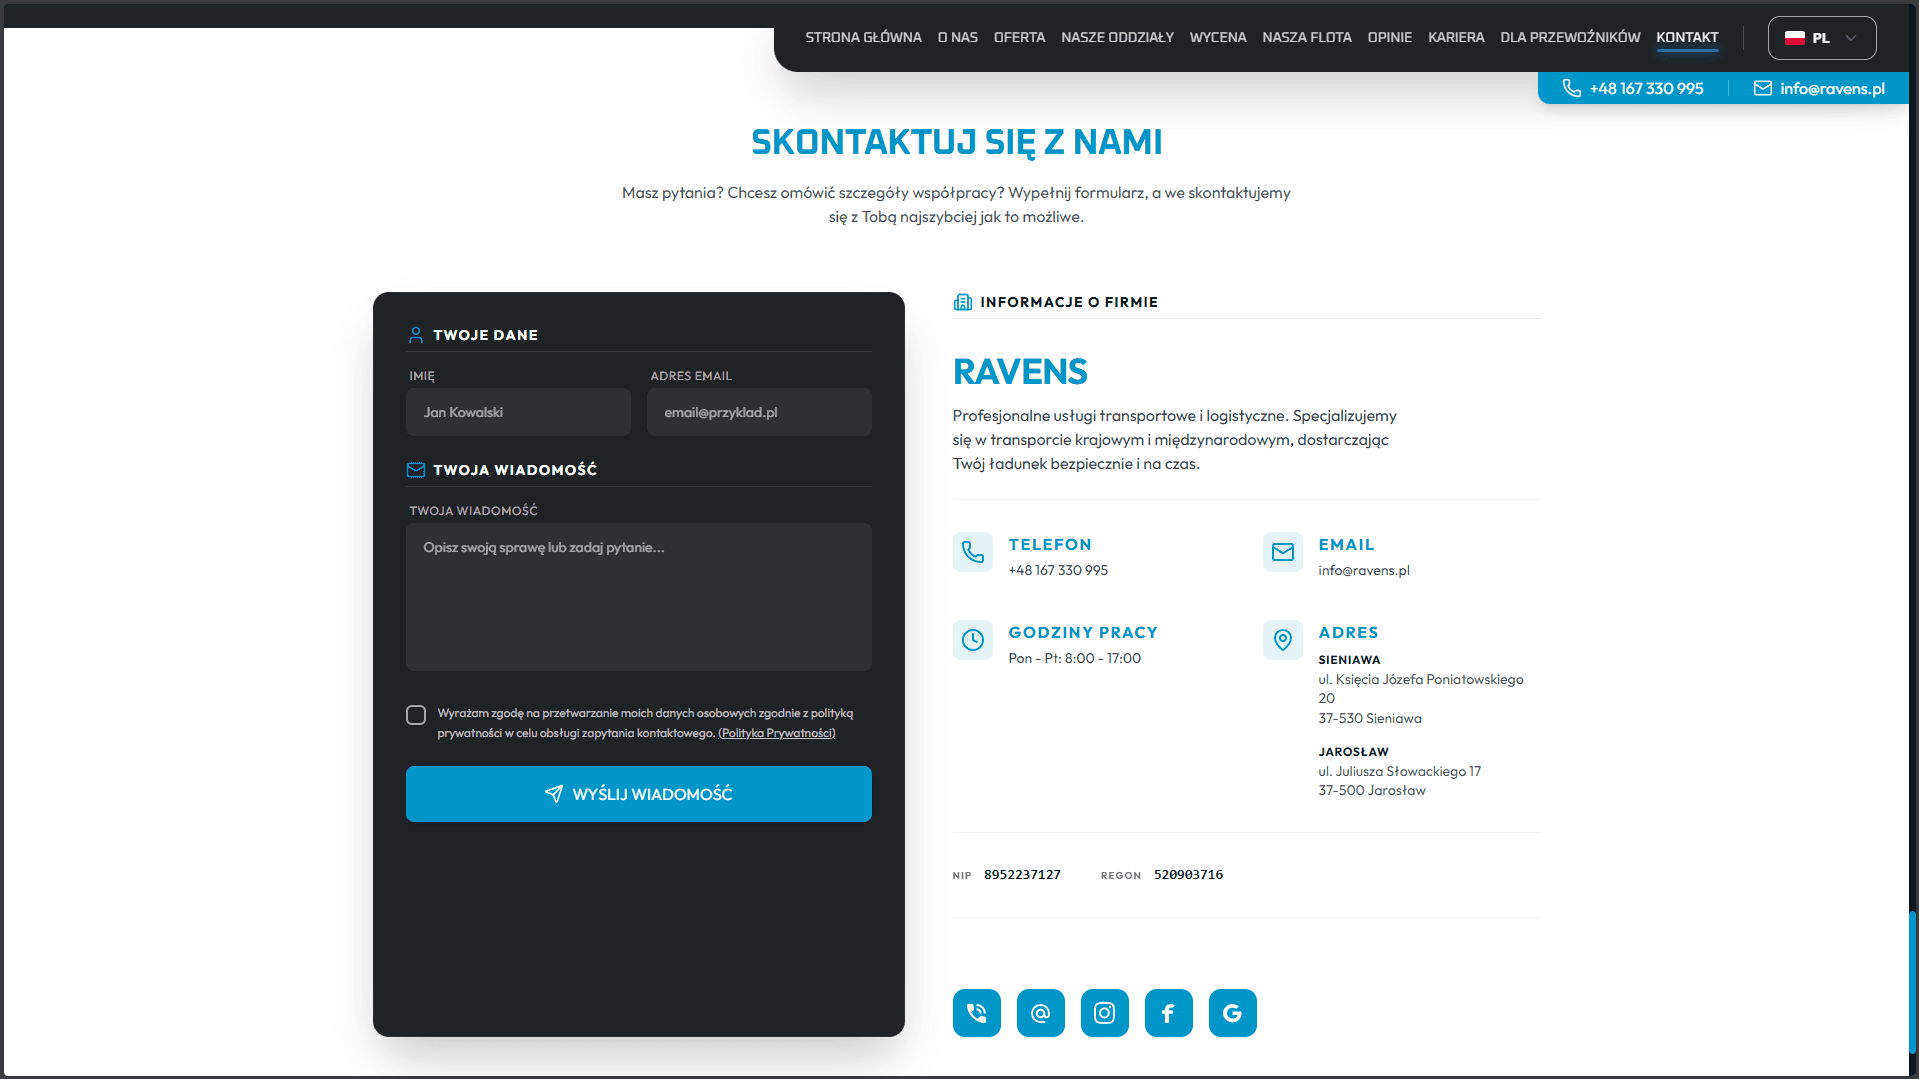Click the Adres location pin icon
This screenshot has height=1079, width=1919.
tap(1282, 640)
